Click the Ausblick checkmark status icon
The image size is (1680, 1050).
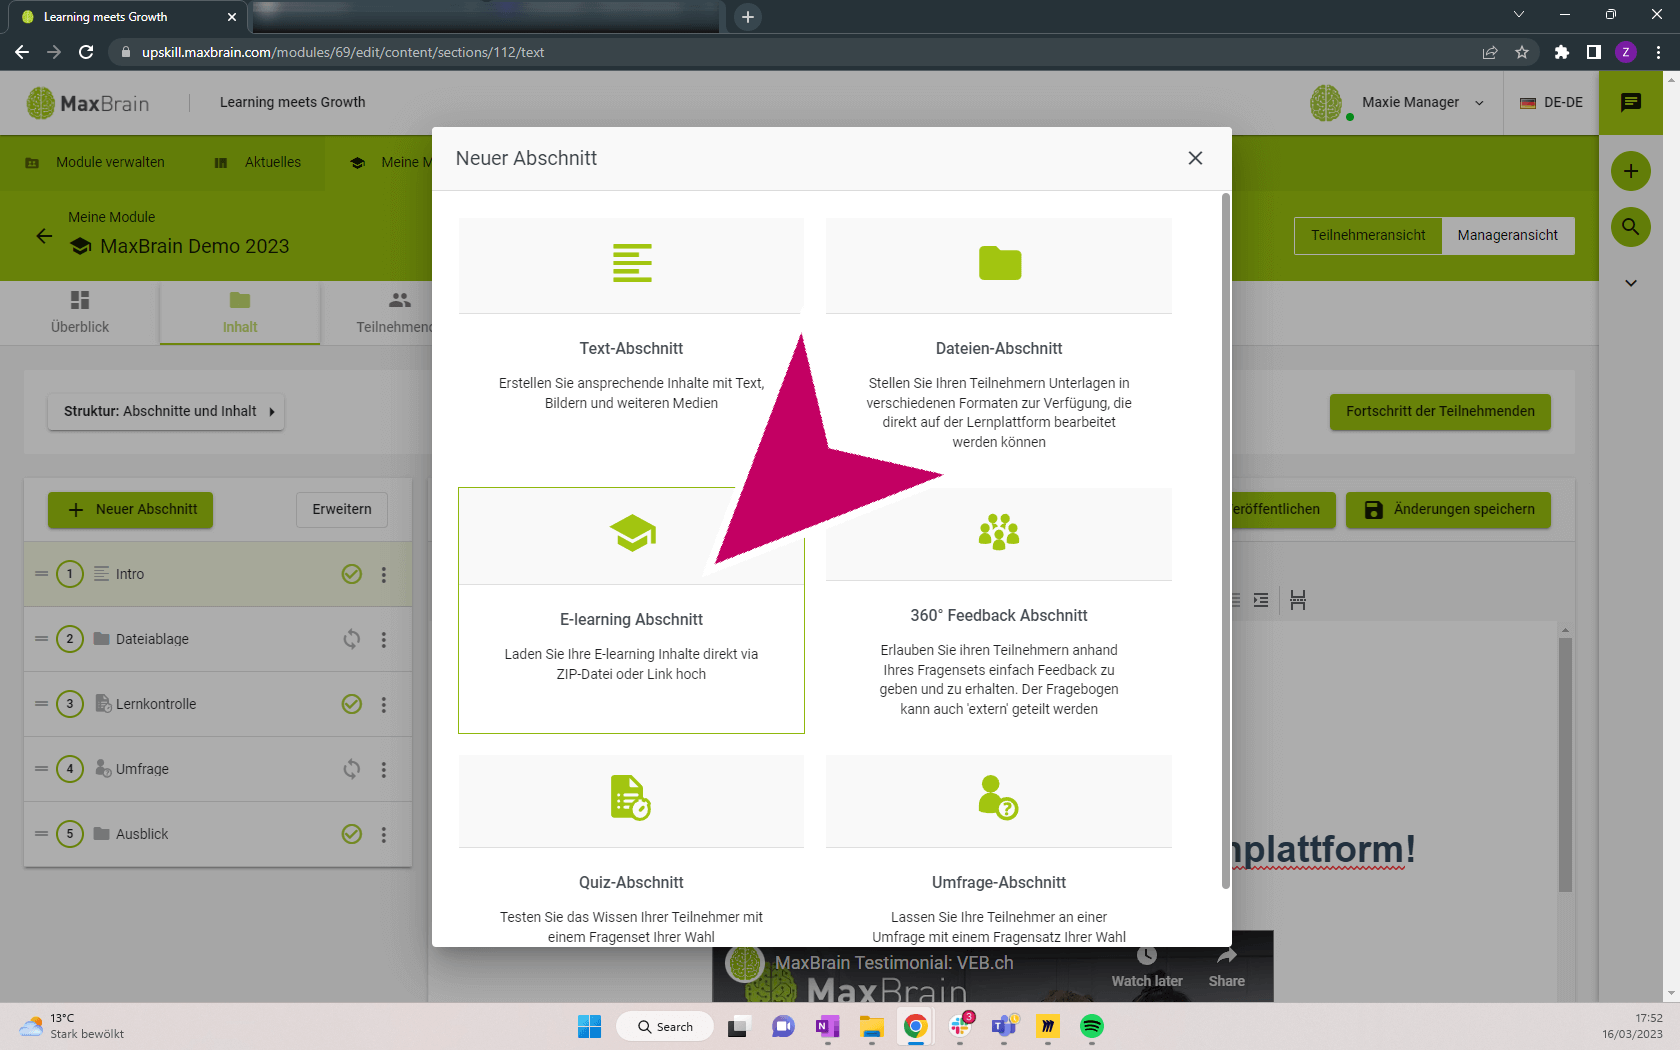(x=352, y=834)
